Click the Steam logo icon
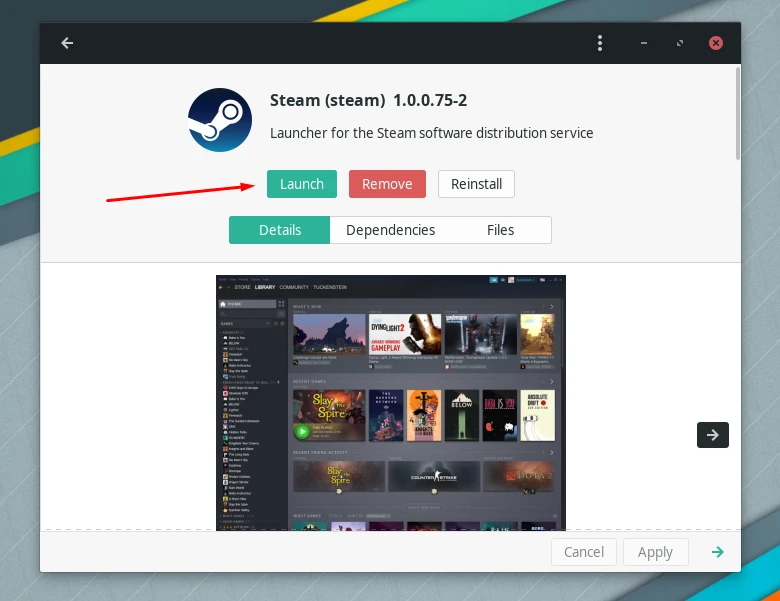This screenshot has width=780, height=601. [x=220, y=120]
